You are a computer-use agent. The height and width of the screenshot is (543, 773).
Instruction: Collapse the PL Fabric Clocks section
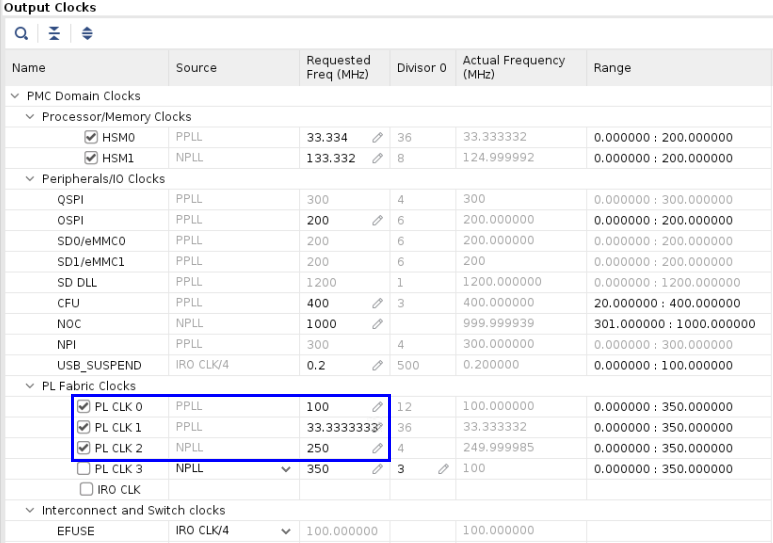point(30,386)
